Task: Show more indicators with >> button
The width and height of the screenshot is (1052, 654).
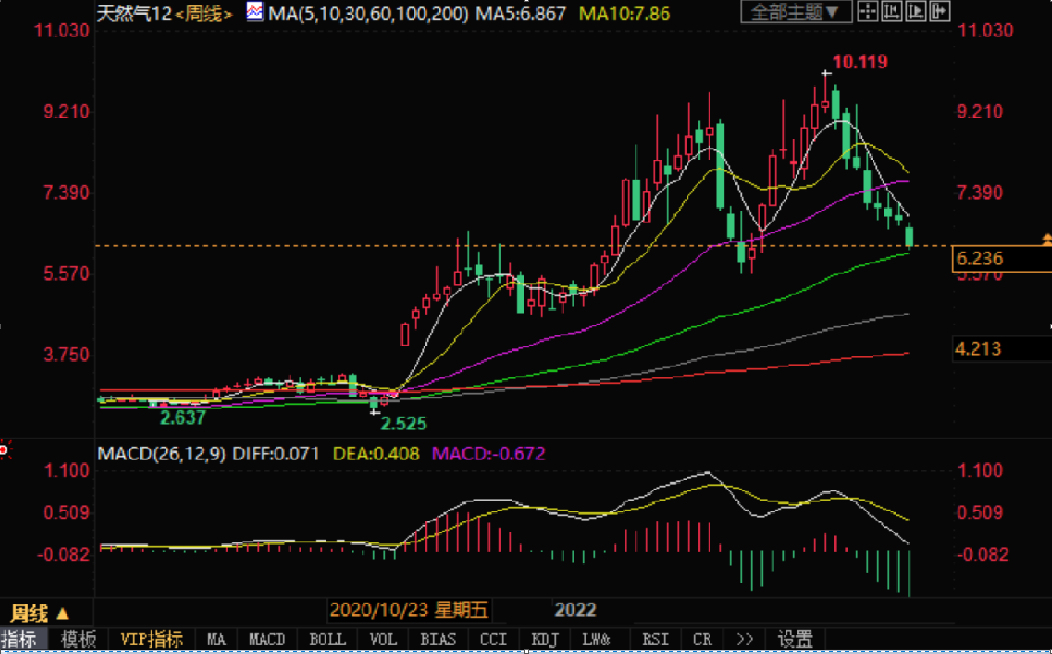Action: 743,639
